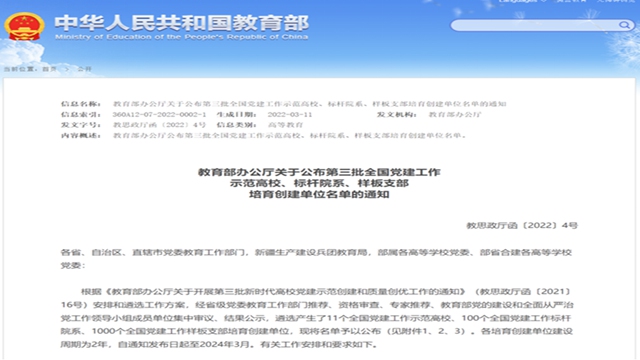Click the 教育部办公厅 issuing agency value
Image resolution: width=640 pixels, height=360 pixels.
pyautogui.click(x=455, y=115)
